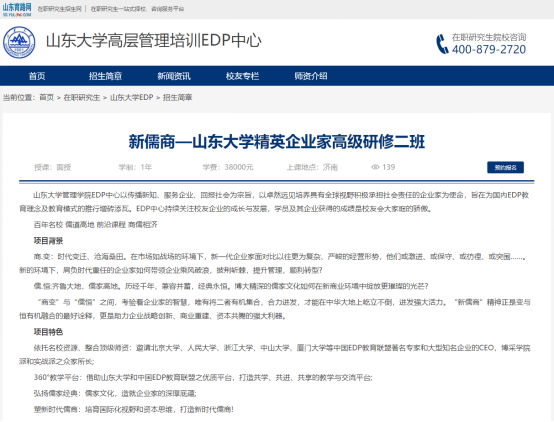Click the telephone handset icon
The height and width of the screenshot is (422, 554).
(x=442, y=44)
